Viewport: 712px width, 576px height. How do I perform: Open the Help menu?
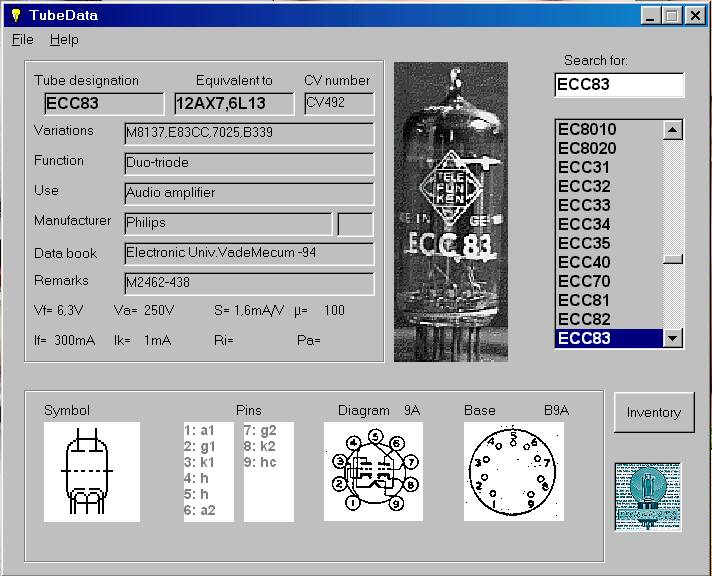point(64,40)
